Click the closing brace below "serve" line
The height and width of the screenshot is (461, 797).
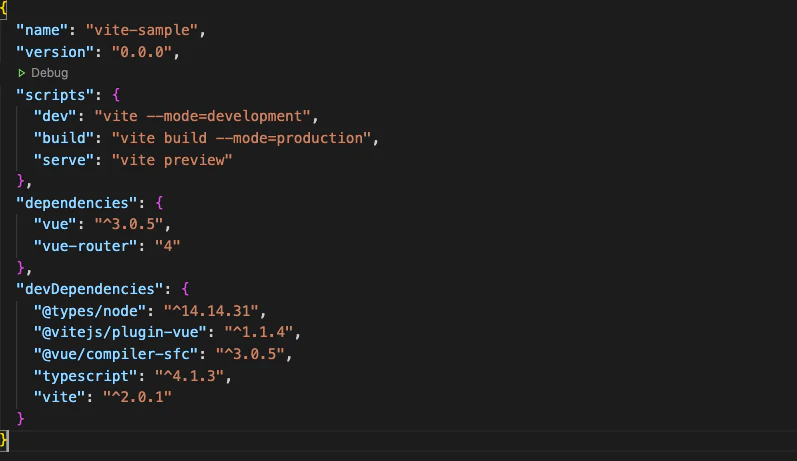pyautogui.click(x=20, y=181)
